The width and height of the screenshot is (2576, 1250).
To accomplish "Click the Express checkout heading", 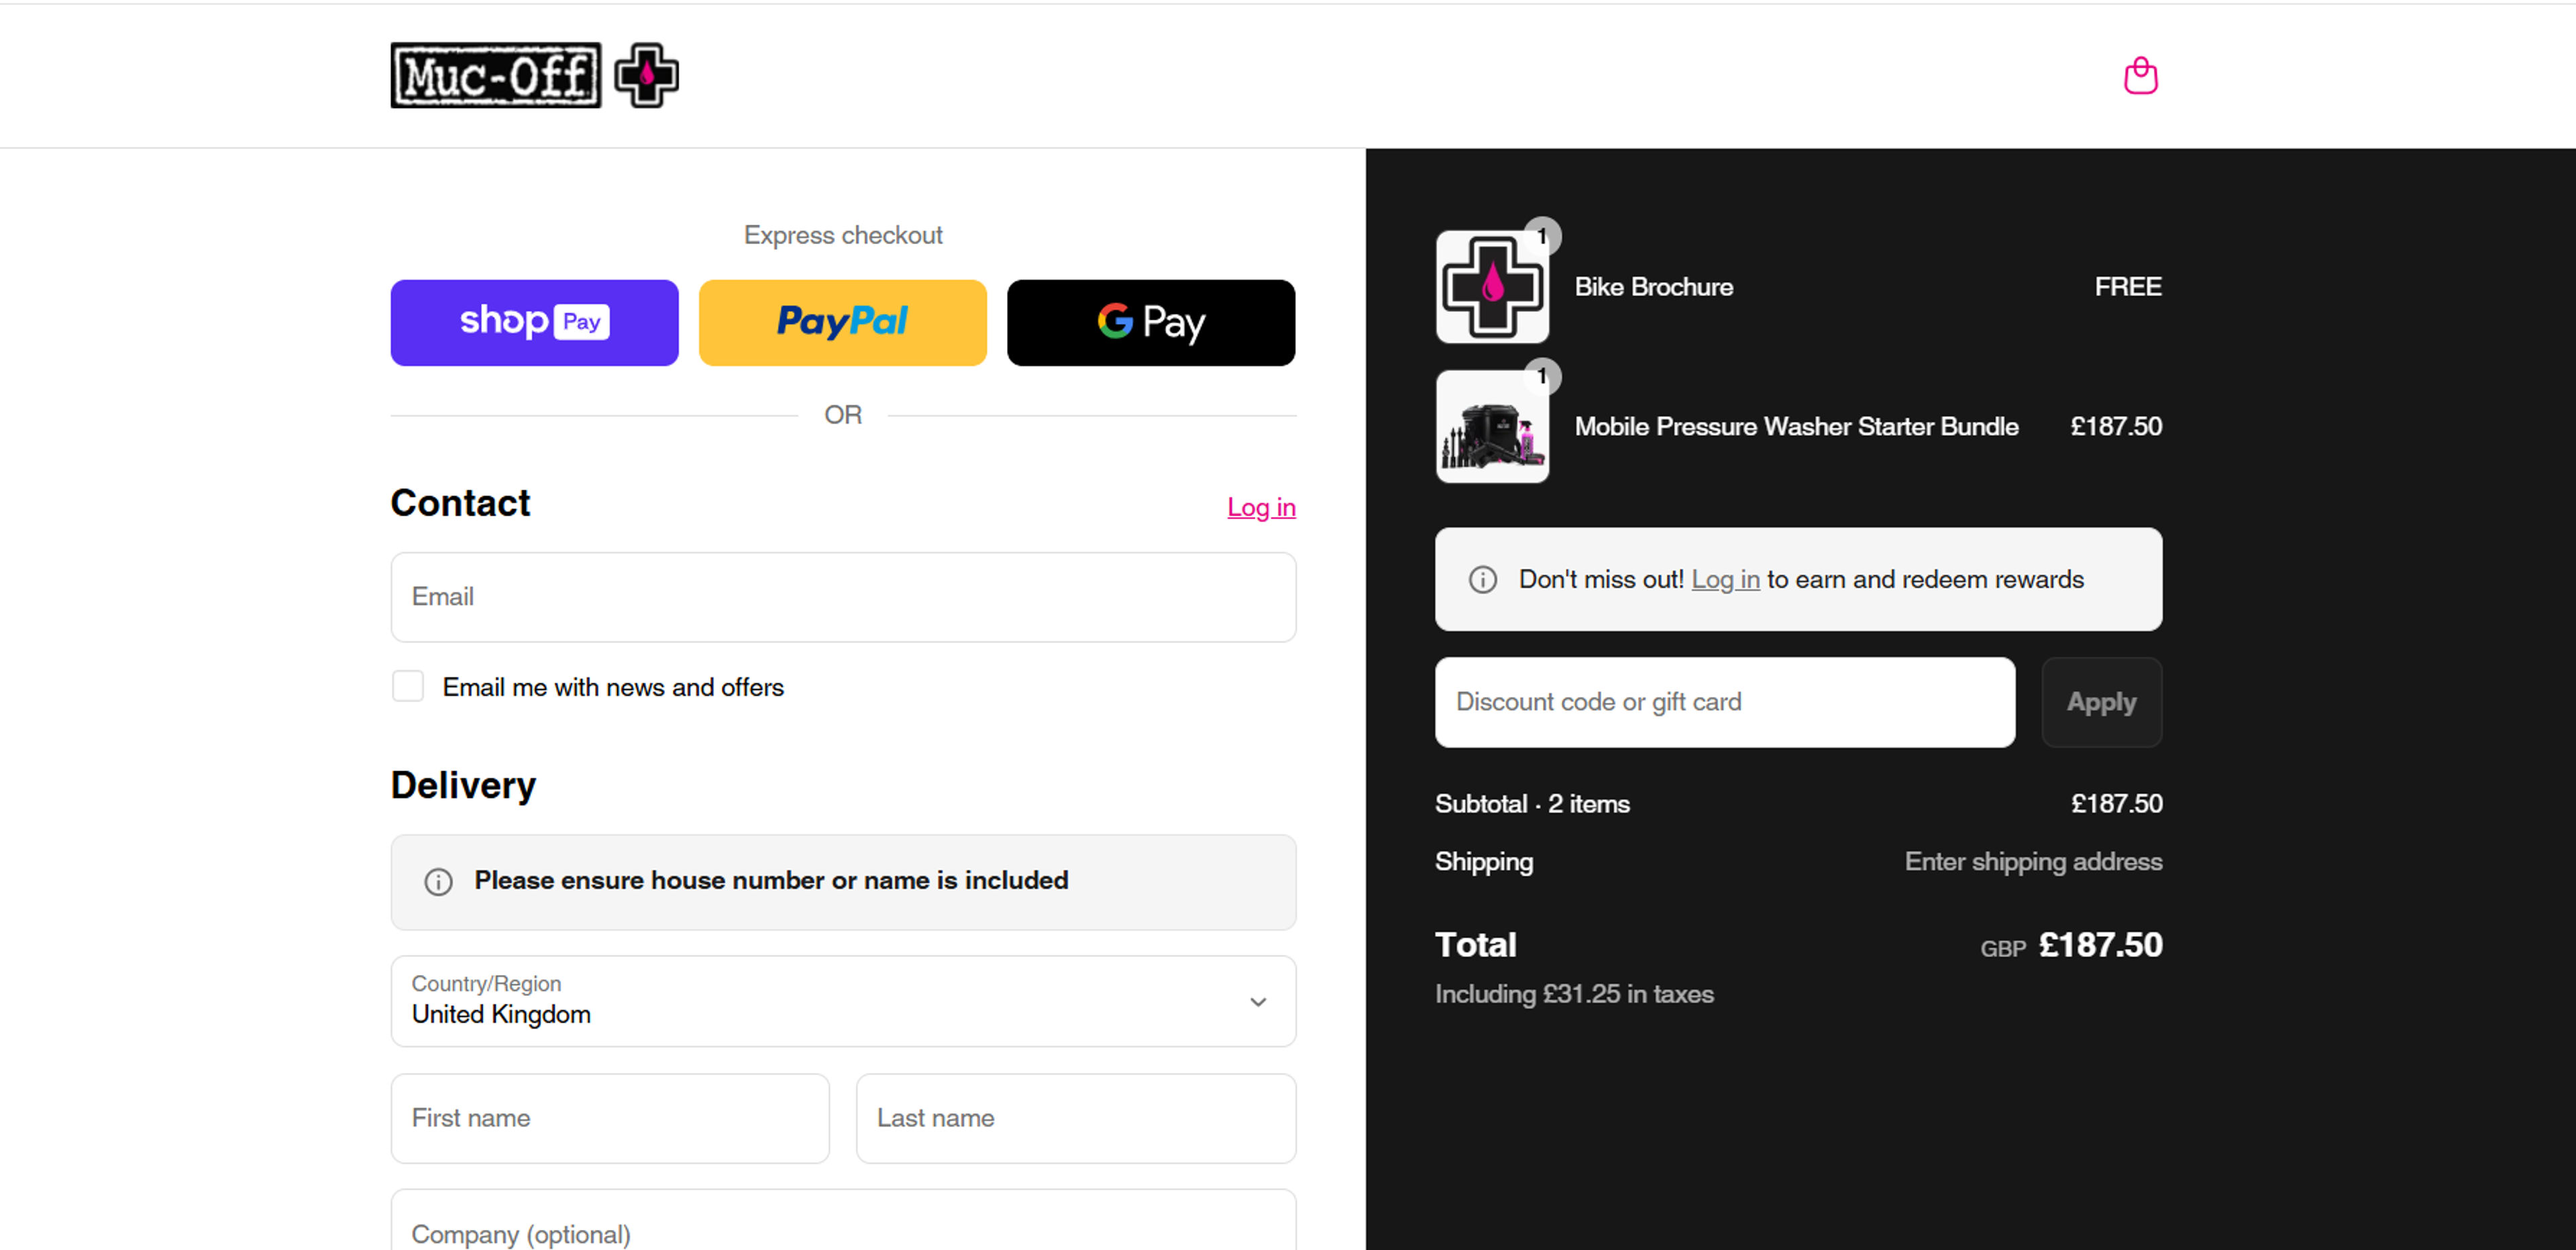I will point(843,235).
